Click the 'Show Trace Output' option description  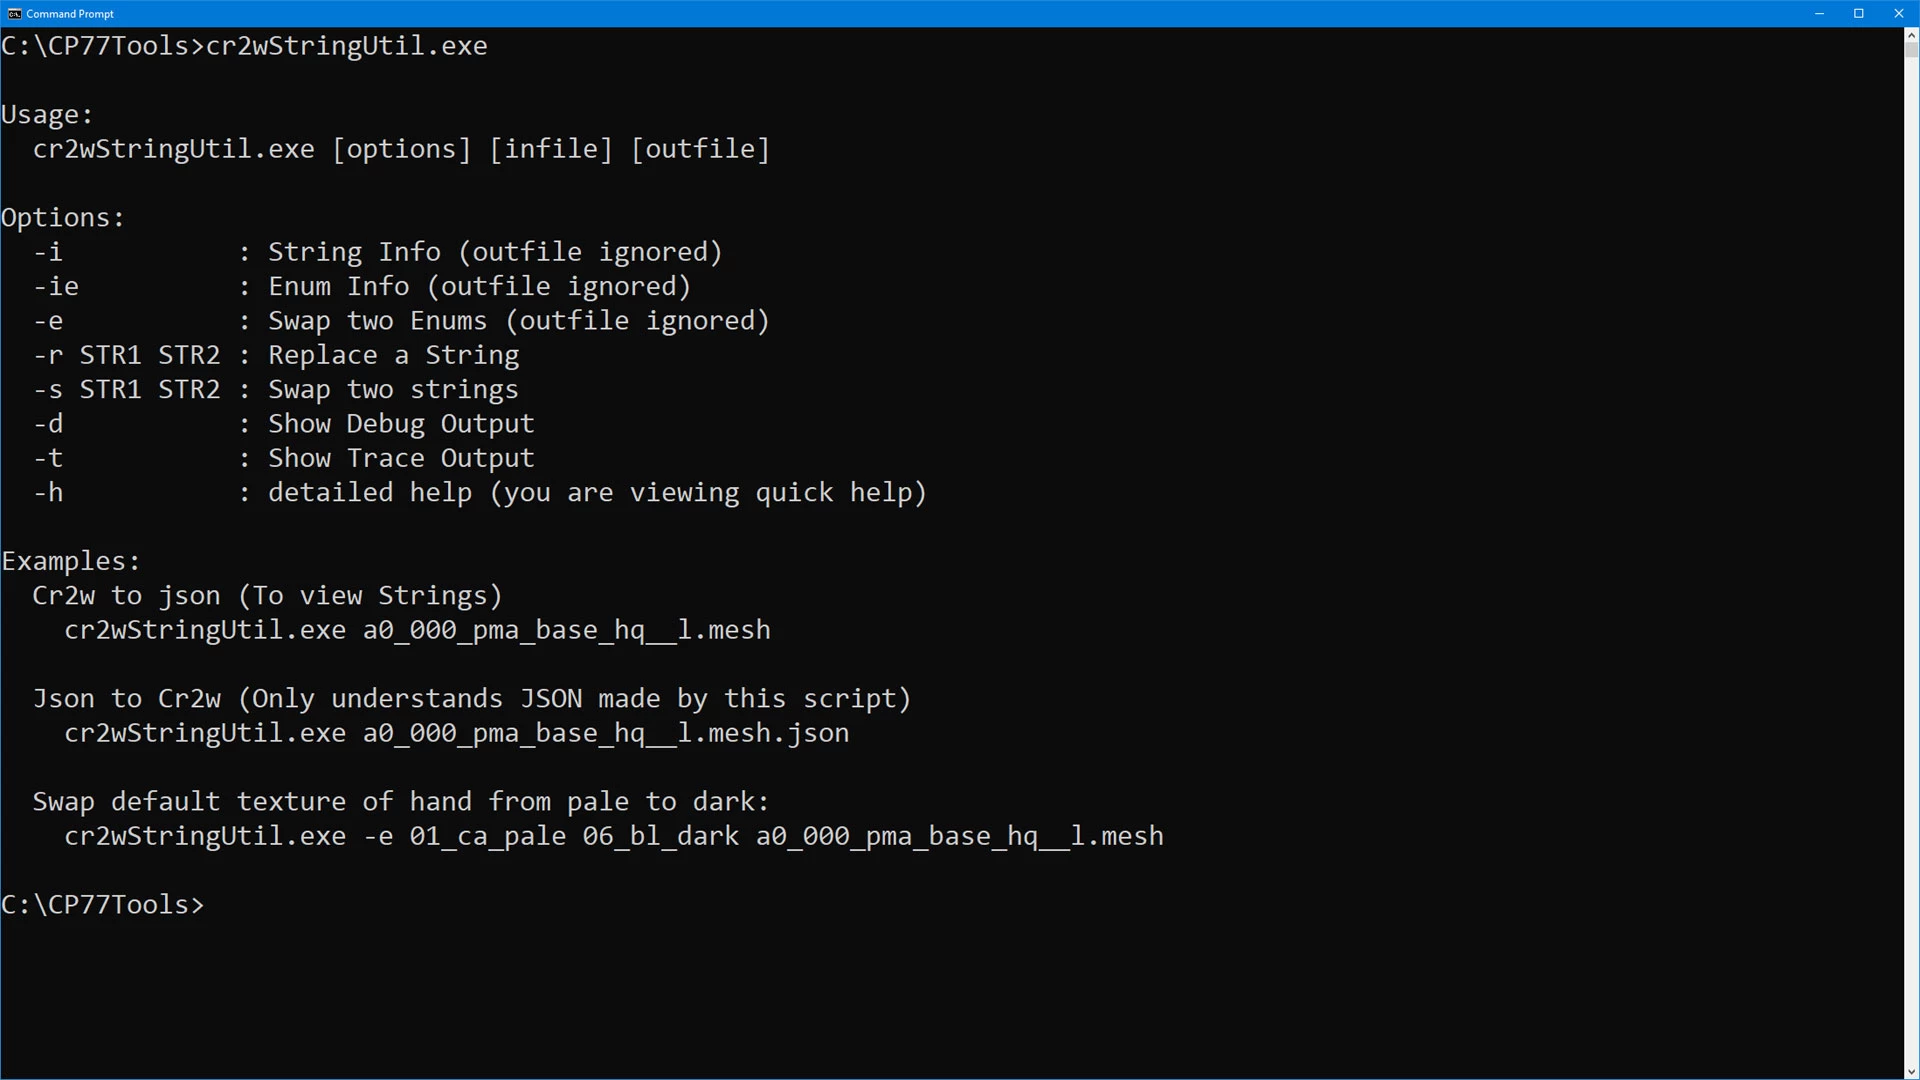pyautogui.click(x=401, y=458)
